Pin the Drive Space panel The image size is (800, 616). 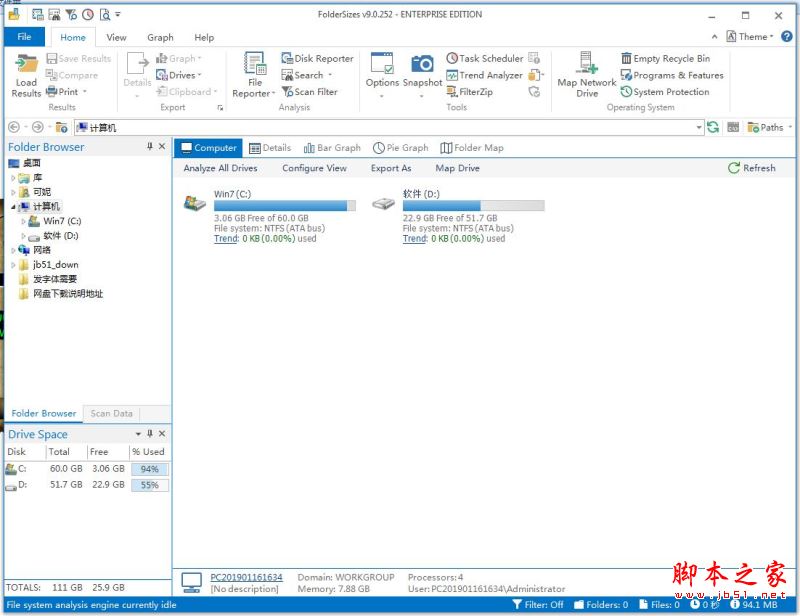(149, 433)
